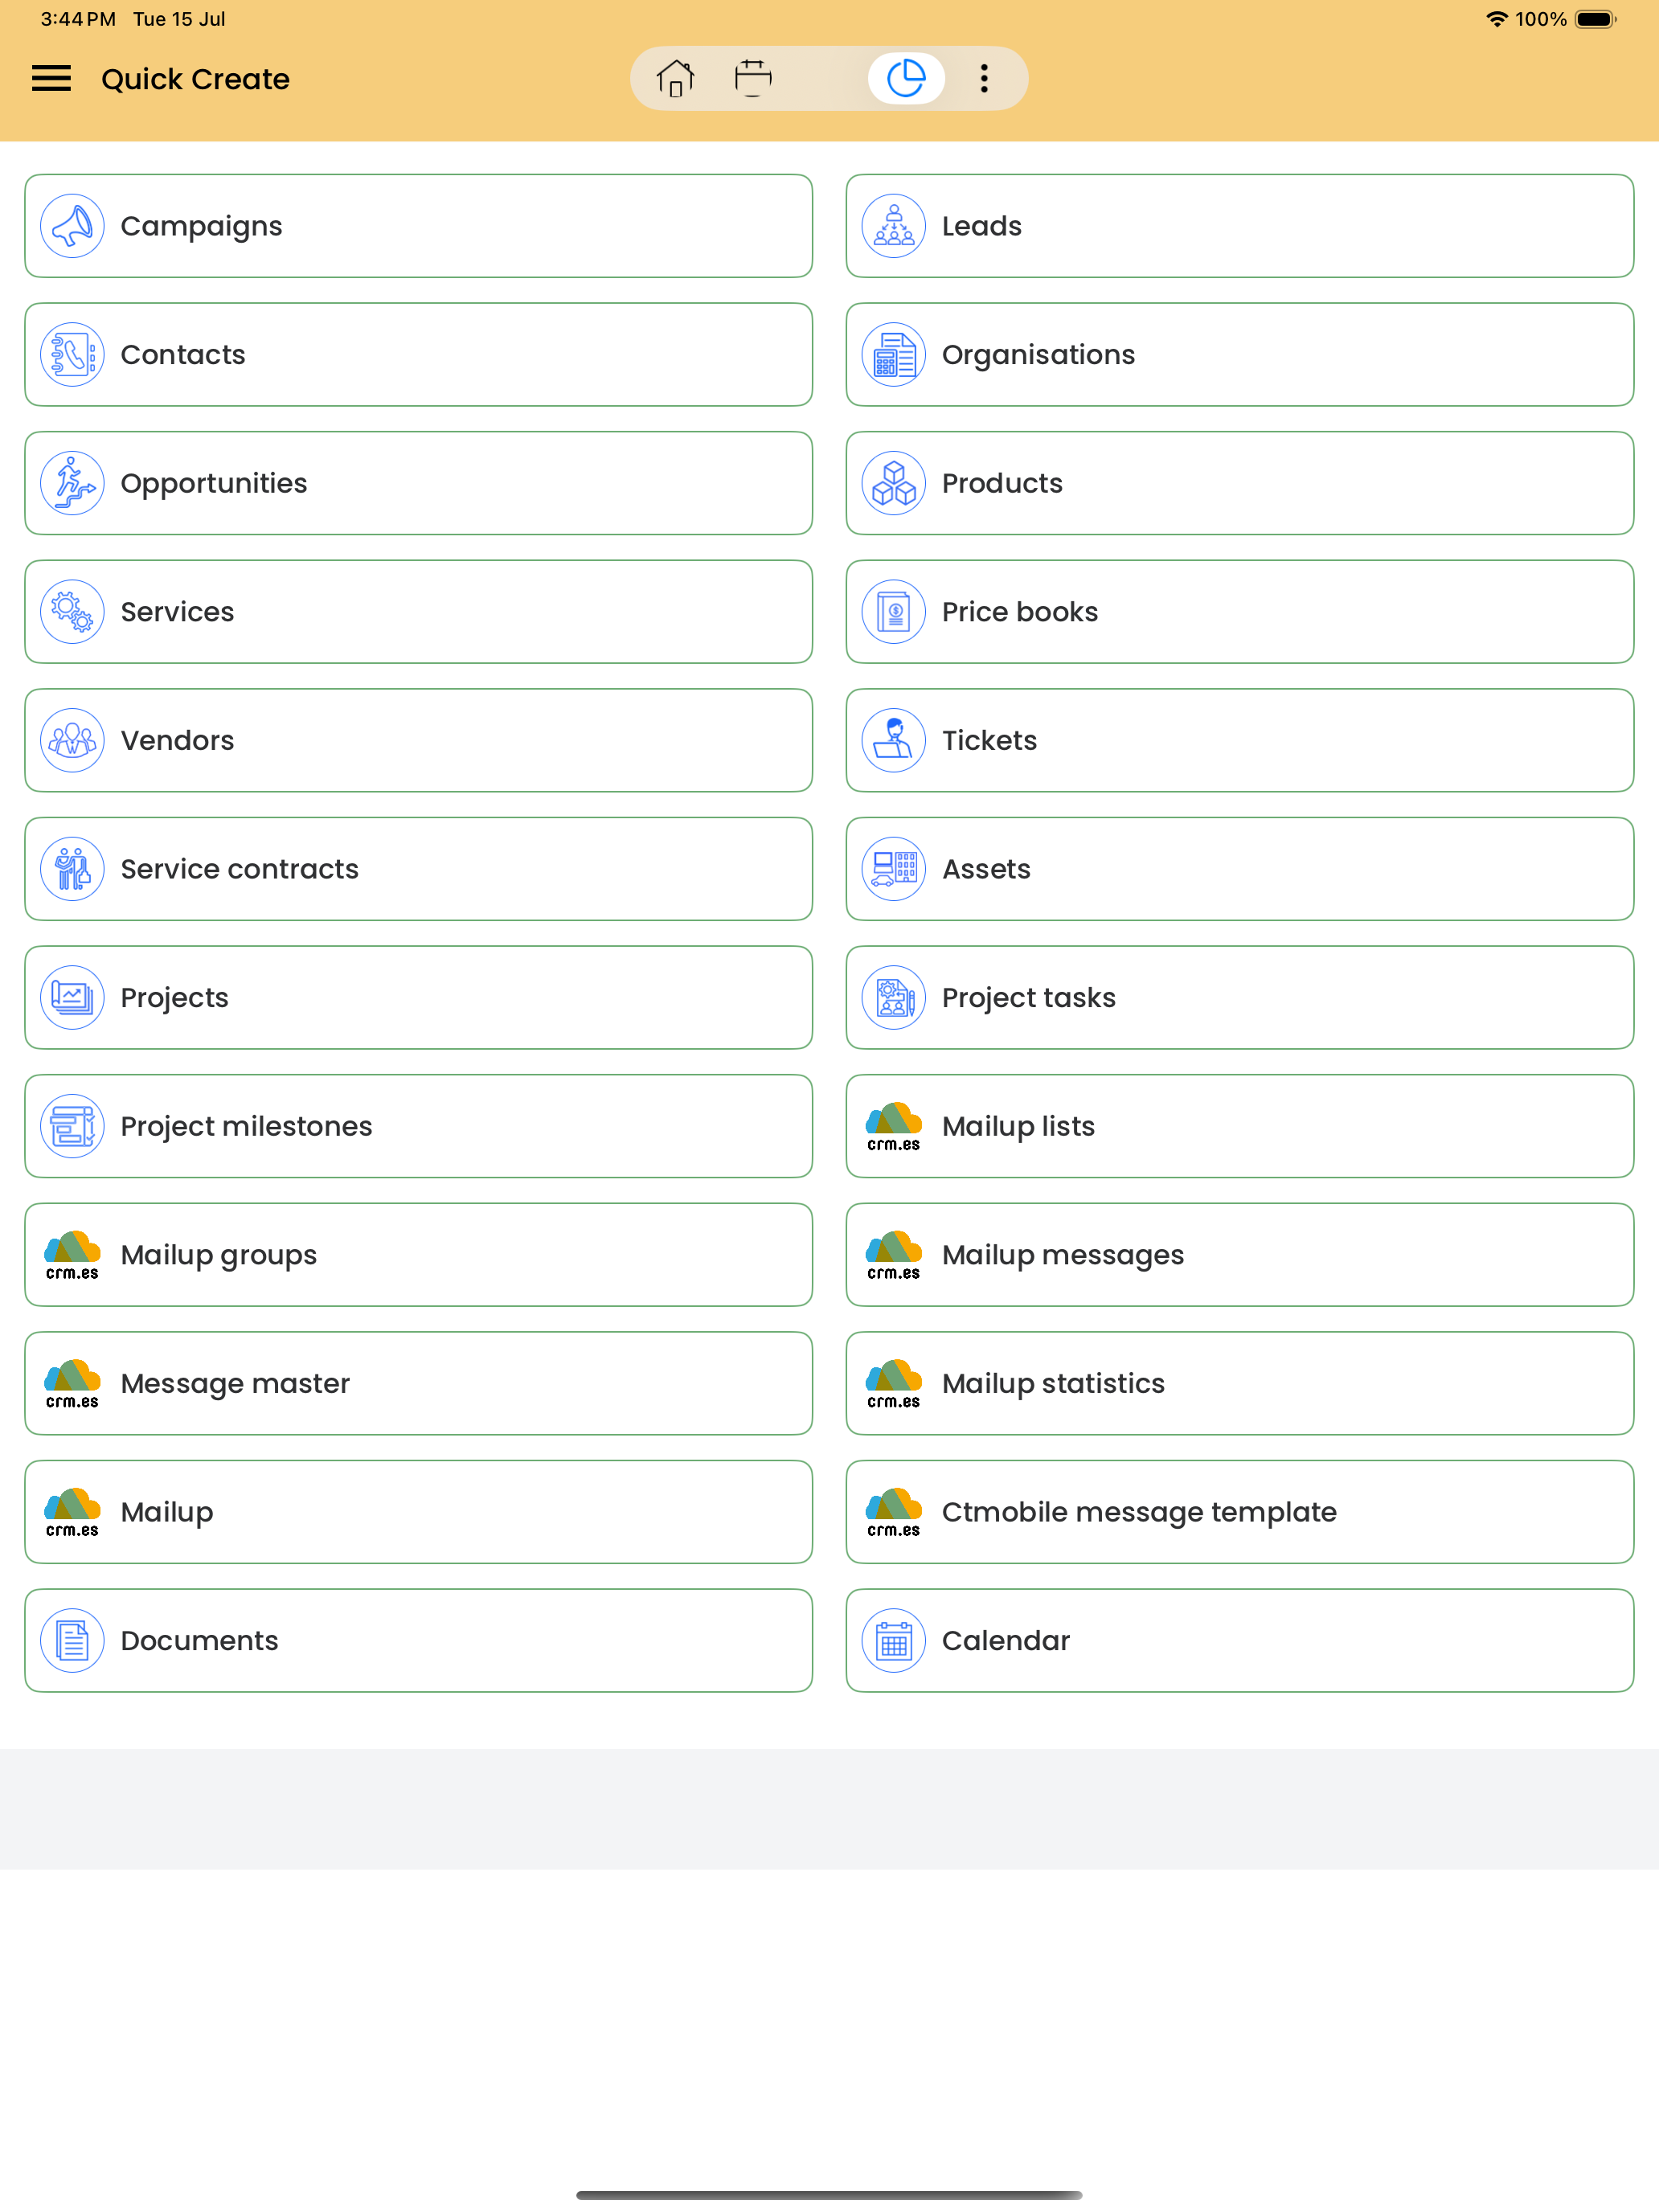Open Mailup lists
This screenshot has height=2212, width=1659.
point(1239,1127)
